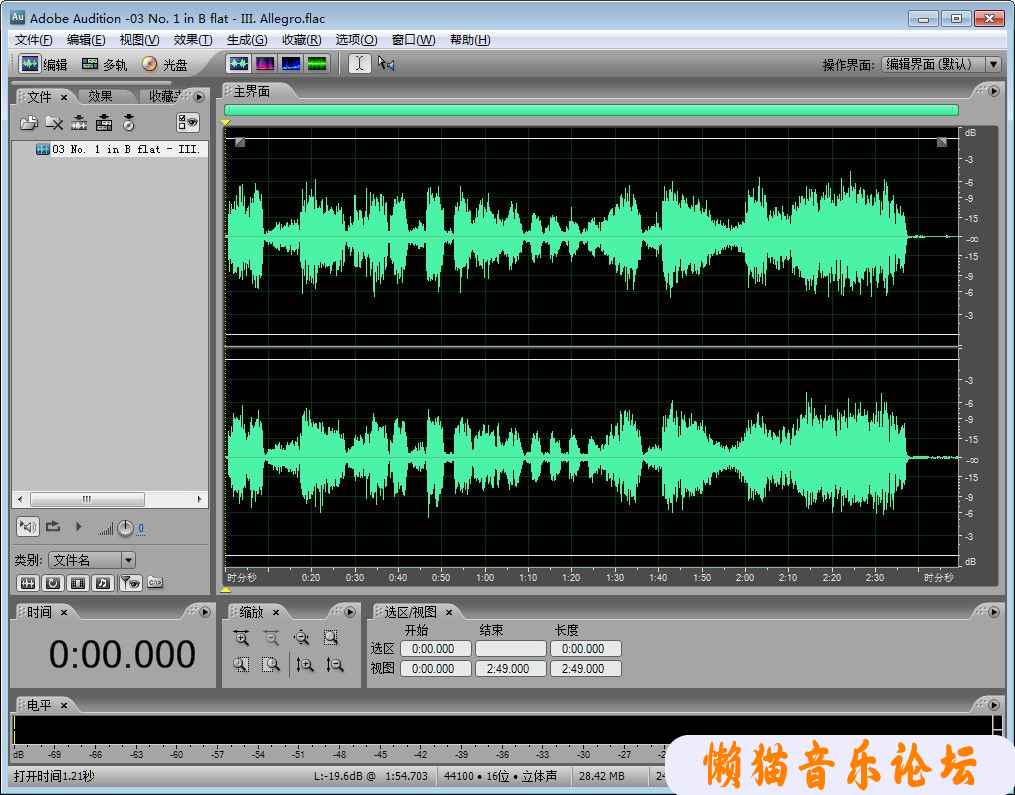1015x795 pixels.
Task: Open the 收藏(R) menu
Action: [x=301, y=40]
